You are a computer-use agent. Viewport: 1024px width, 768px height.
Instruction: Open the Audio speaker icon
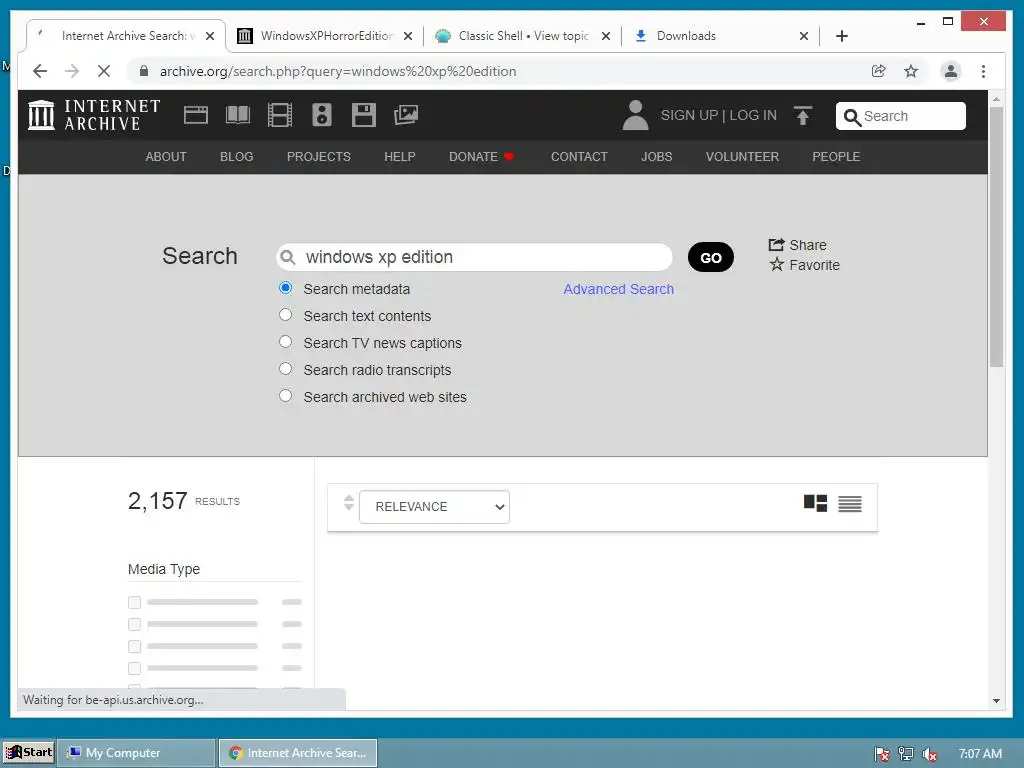[322, 115]
